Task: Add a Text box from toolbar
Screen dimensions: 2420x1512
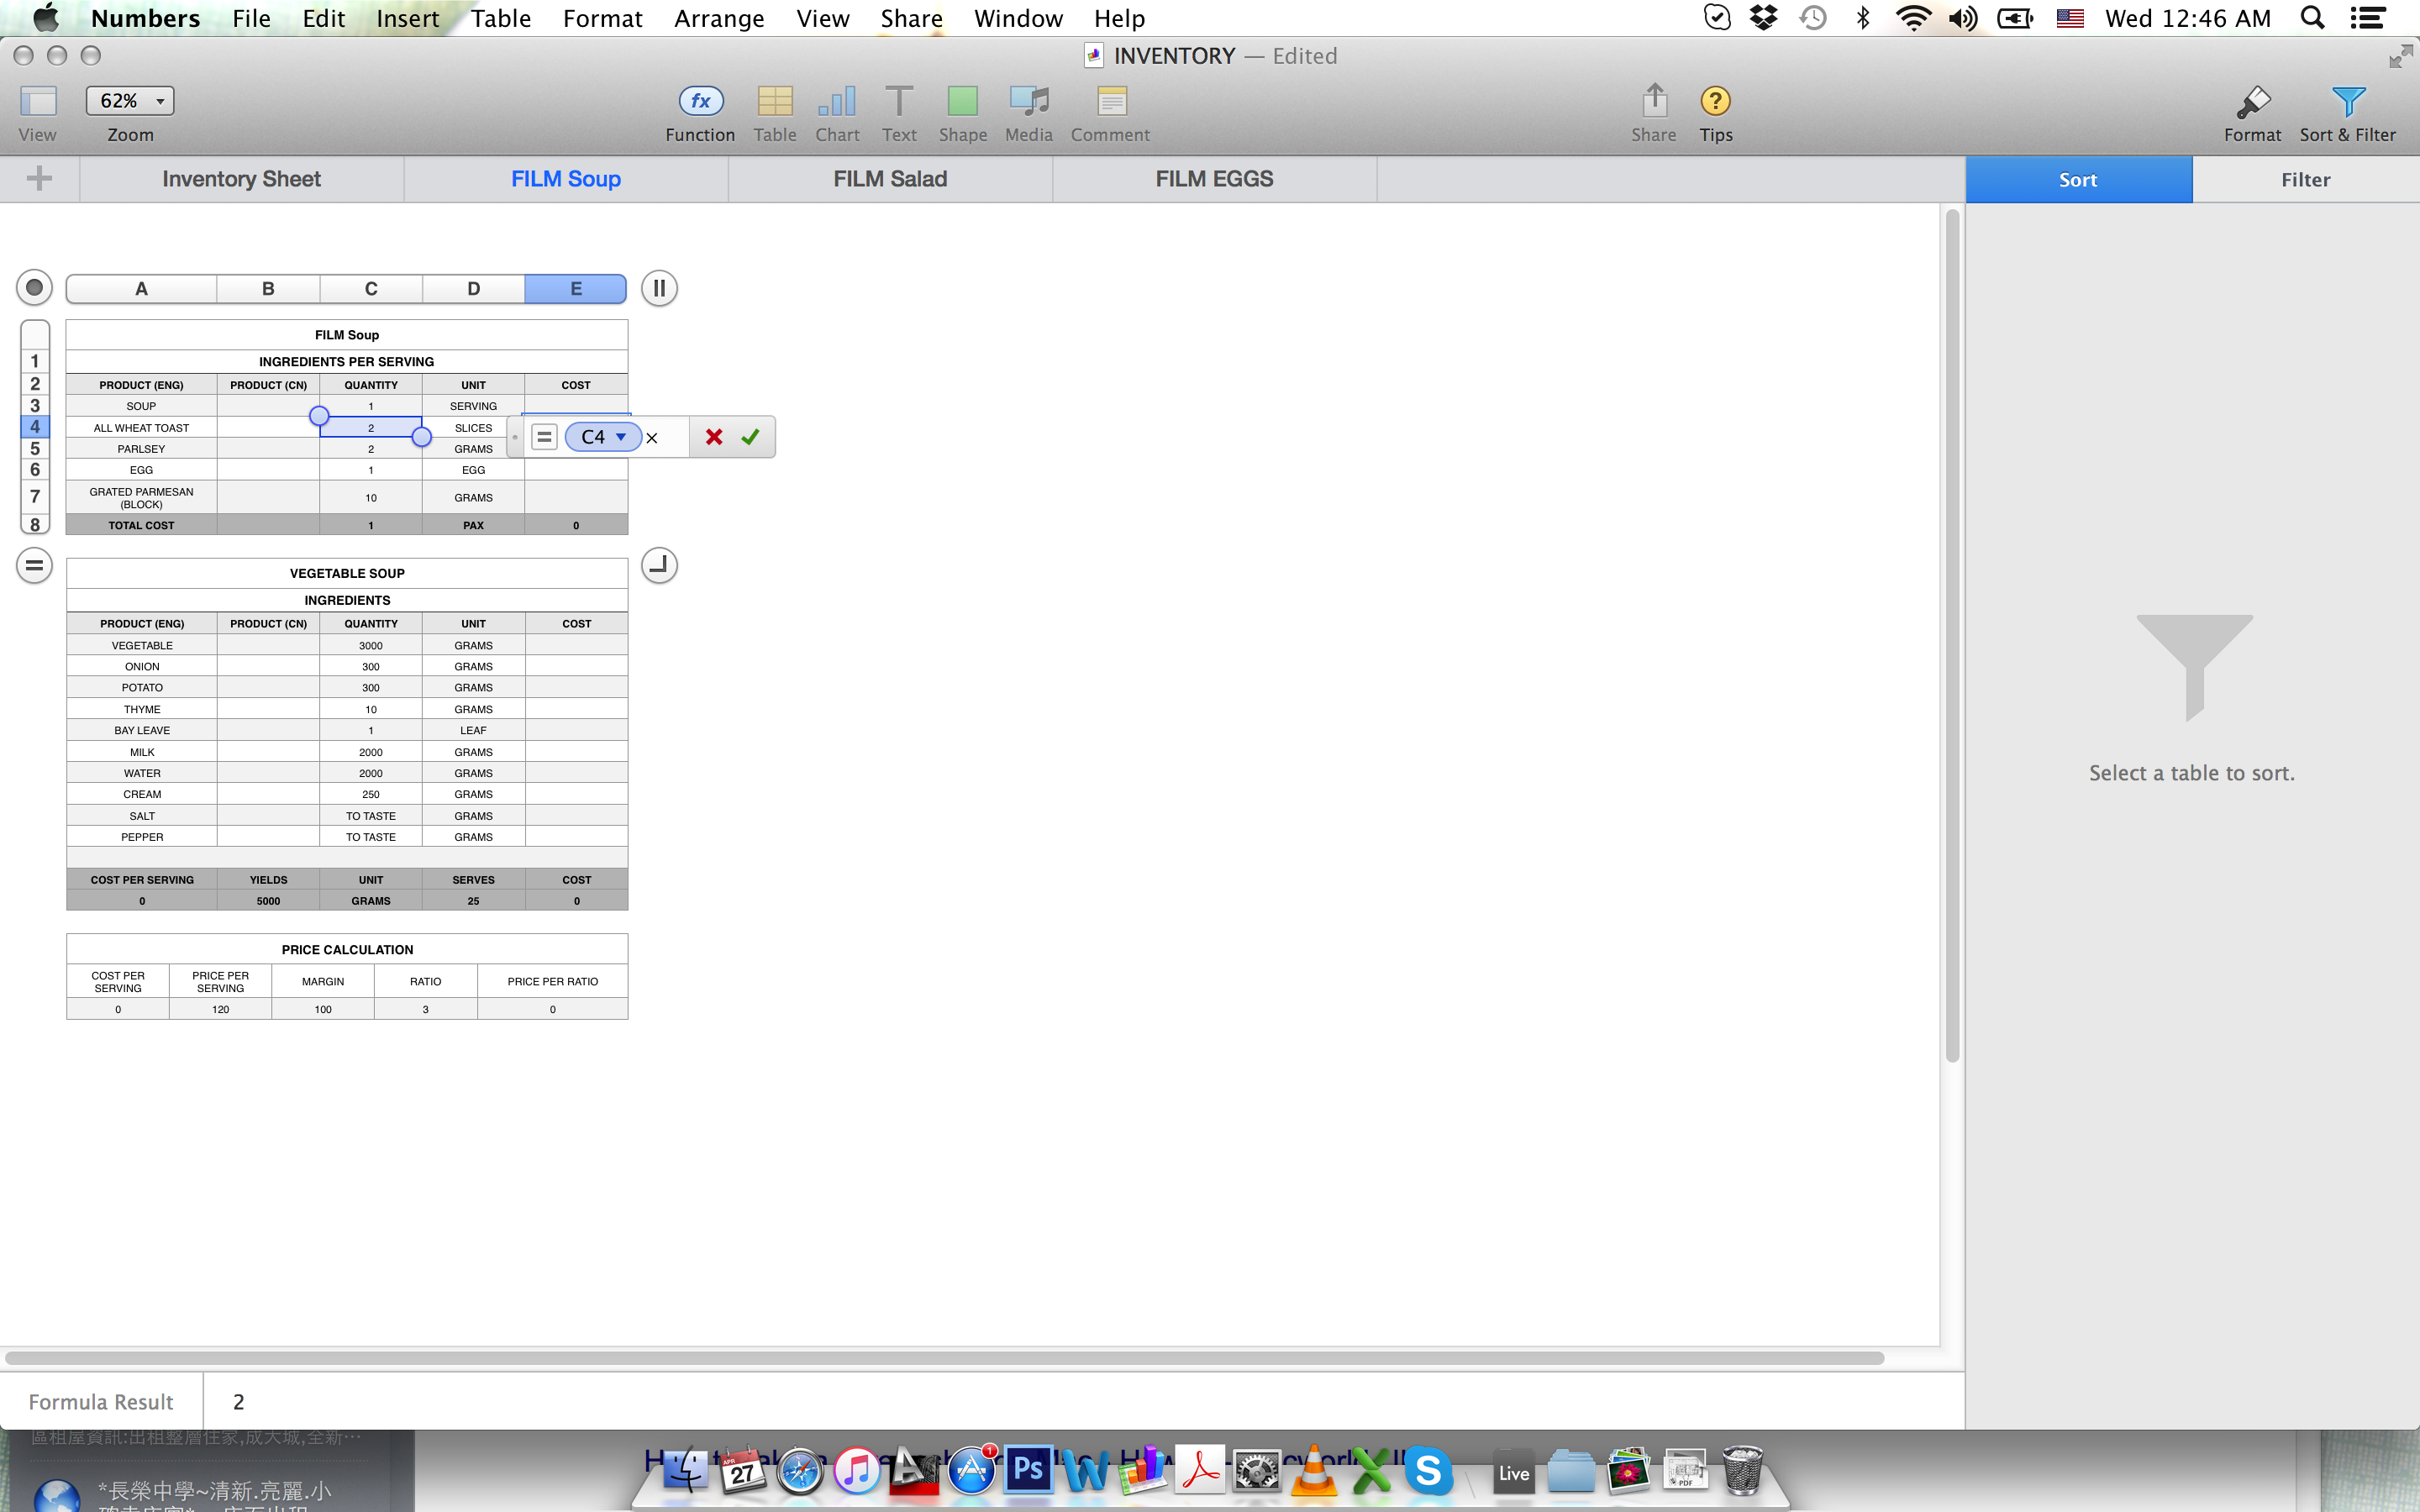Action: [898, 101]
